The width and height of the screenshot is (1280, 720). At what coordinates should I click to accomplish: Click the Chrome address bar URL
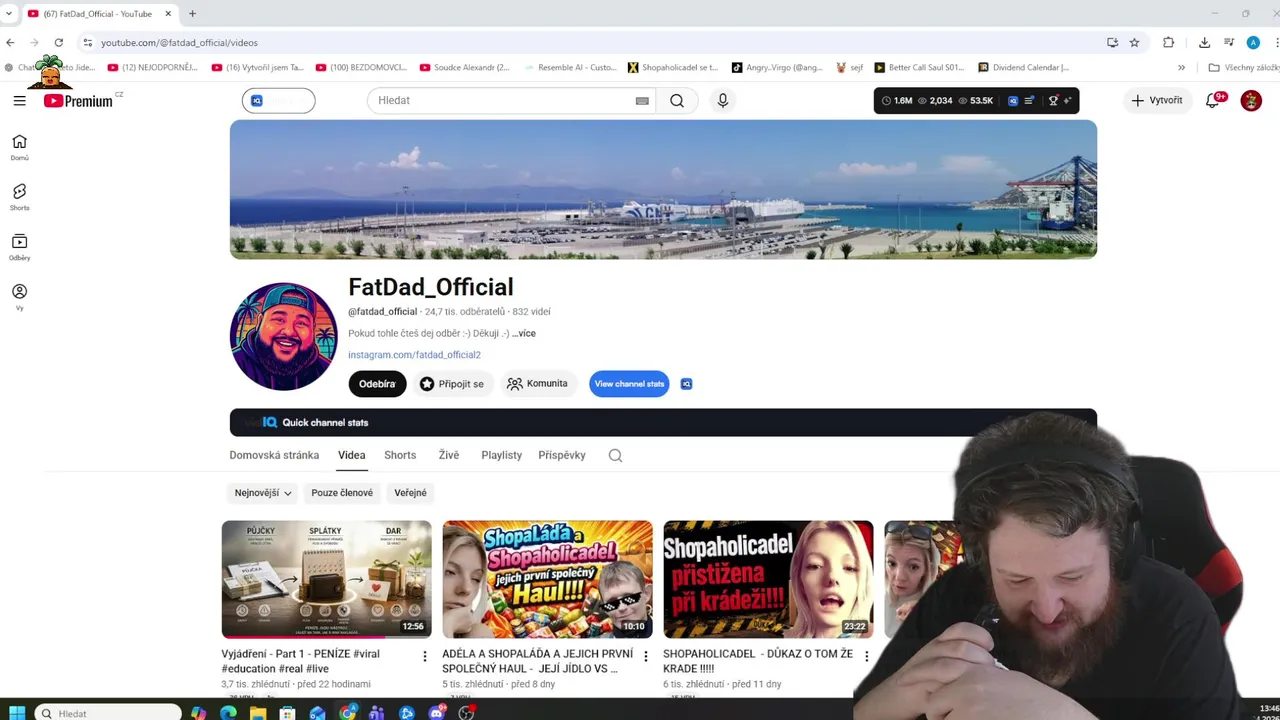179,43
